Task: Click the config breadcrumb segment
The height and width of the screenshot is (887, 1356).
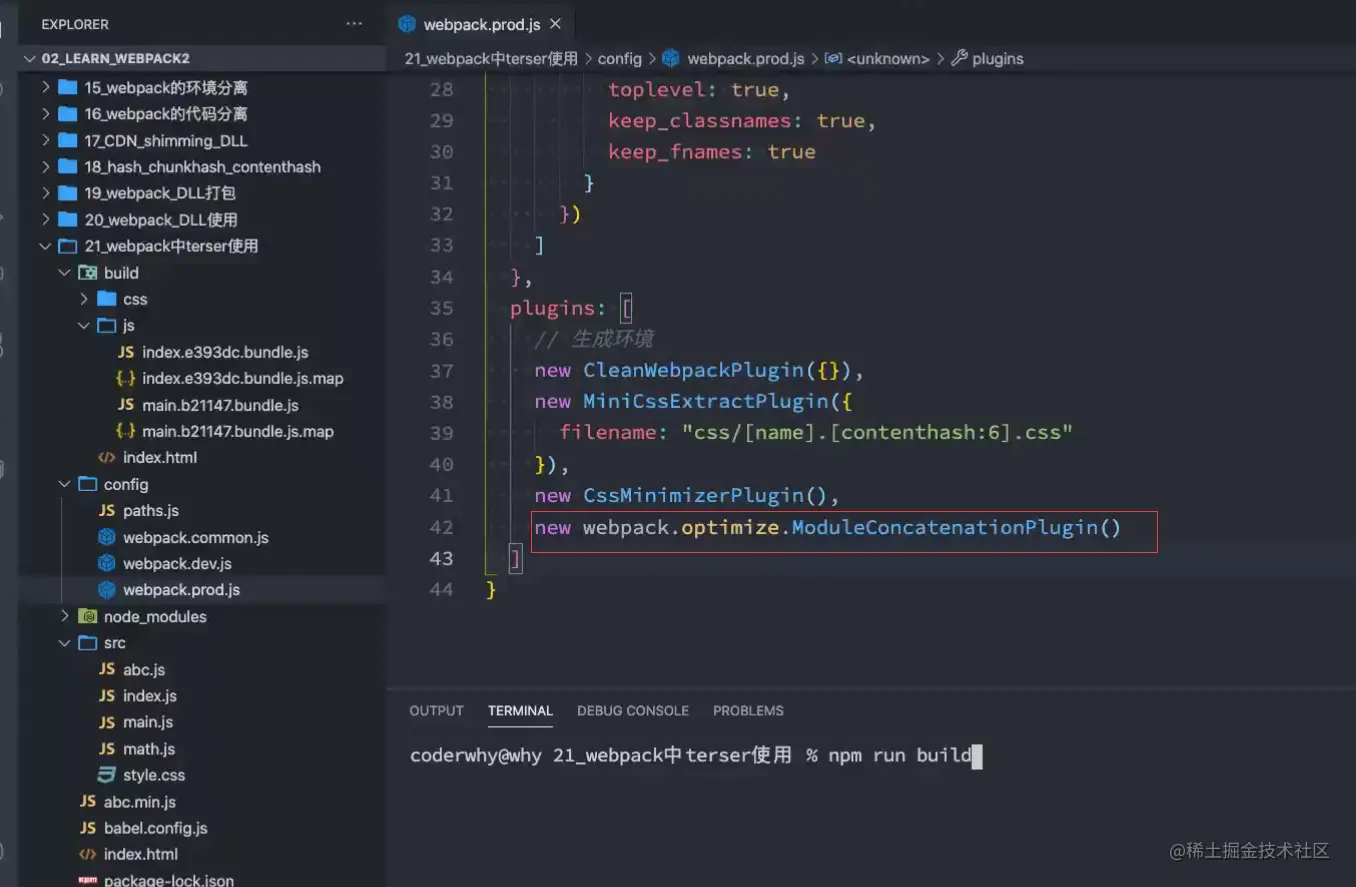Action: pos(620,58)
